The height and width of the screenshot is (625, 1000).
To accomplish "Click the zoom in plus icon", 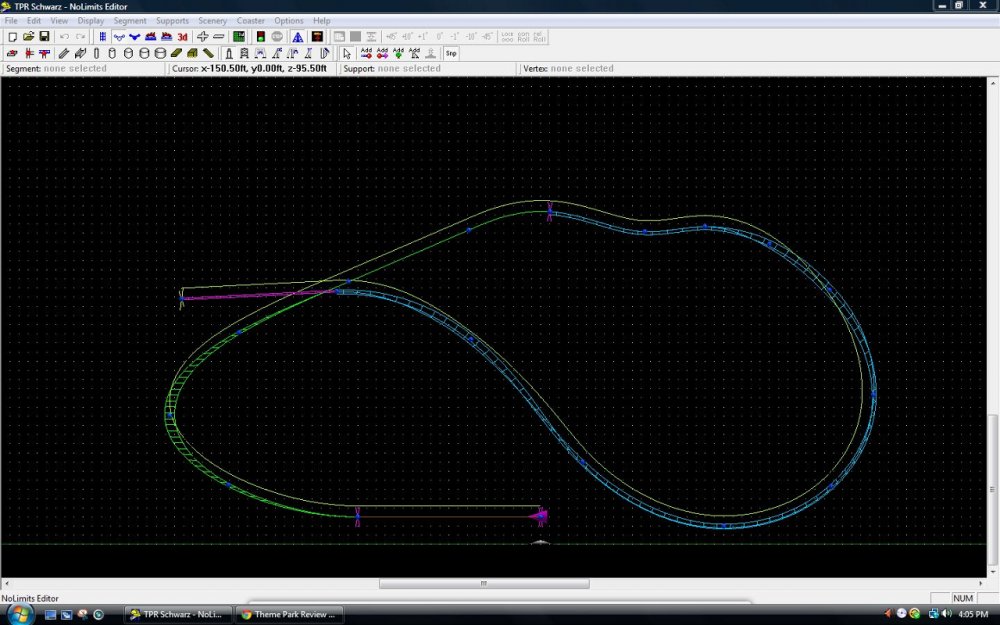I will [203, 37].
